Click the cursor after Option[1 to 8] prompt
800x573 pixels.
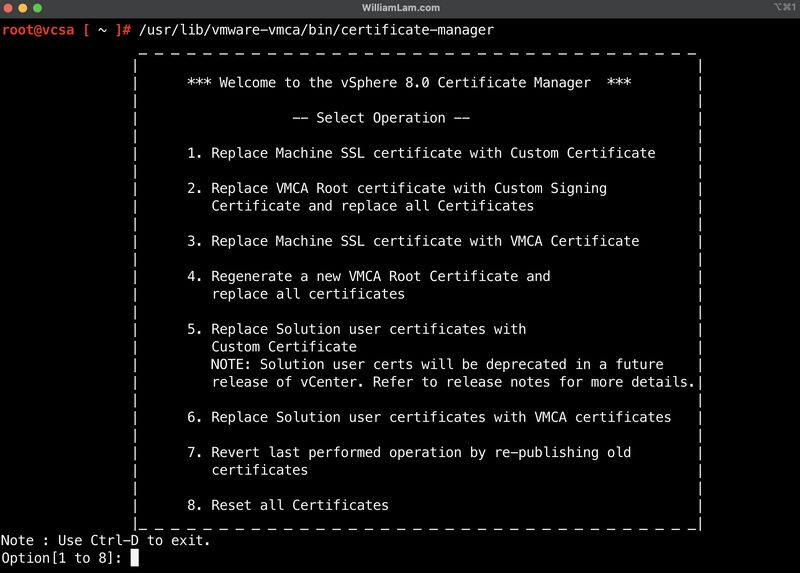(x=134, y=558)
